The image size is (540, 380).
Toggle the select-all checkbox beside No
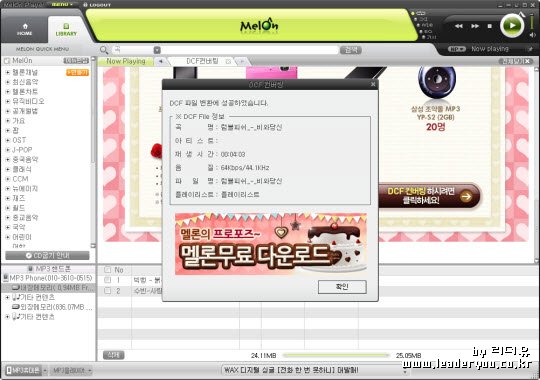coord(107,269)
